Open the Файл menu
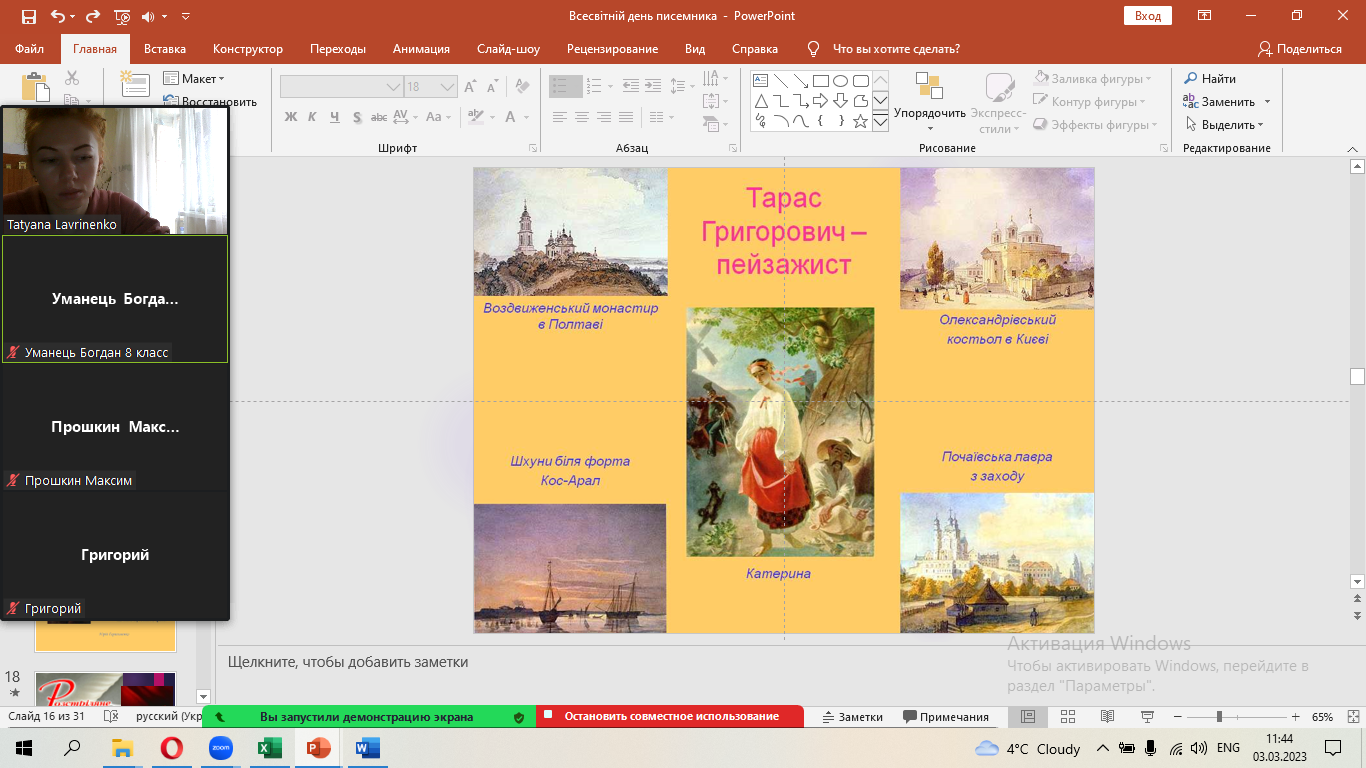The image size is (1366, 768). 30,49
